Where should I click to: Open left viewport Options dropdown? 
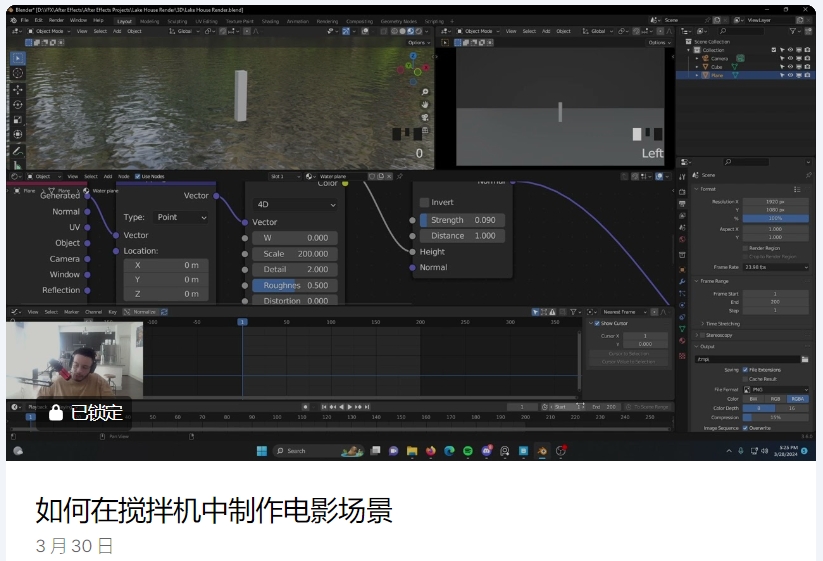click(x=418, y=43)
